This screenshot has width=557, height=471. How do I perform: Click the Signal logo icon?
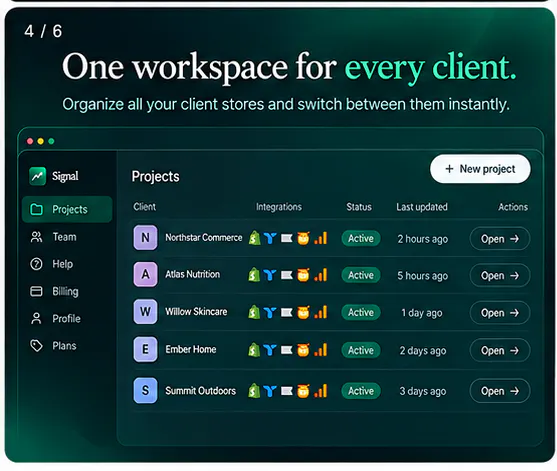[x=38, y=176]
